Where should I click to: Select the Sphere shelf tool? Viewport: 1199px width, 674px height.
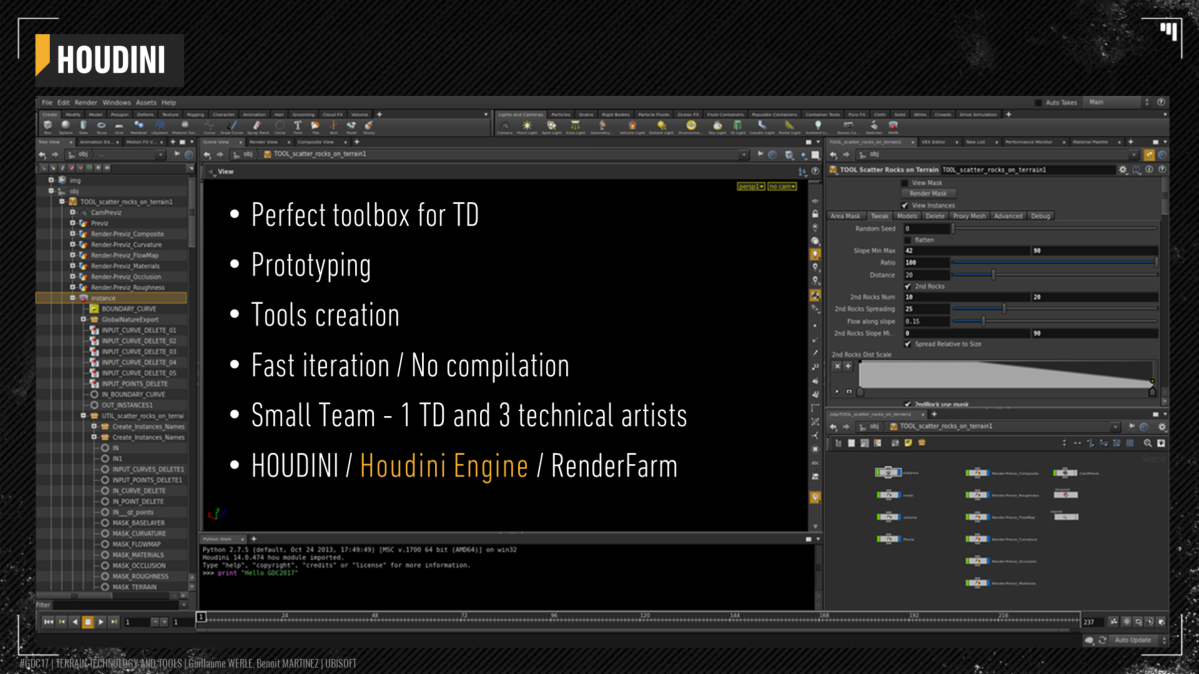pos(66,127)
